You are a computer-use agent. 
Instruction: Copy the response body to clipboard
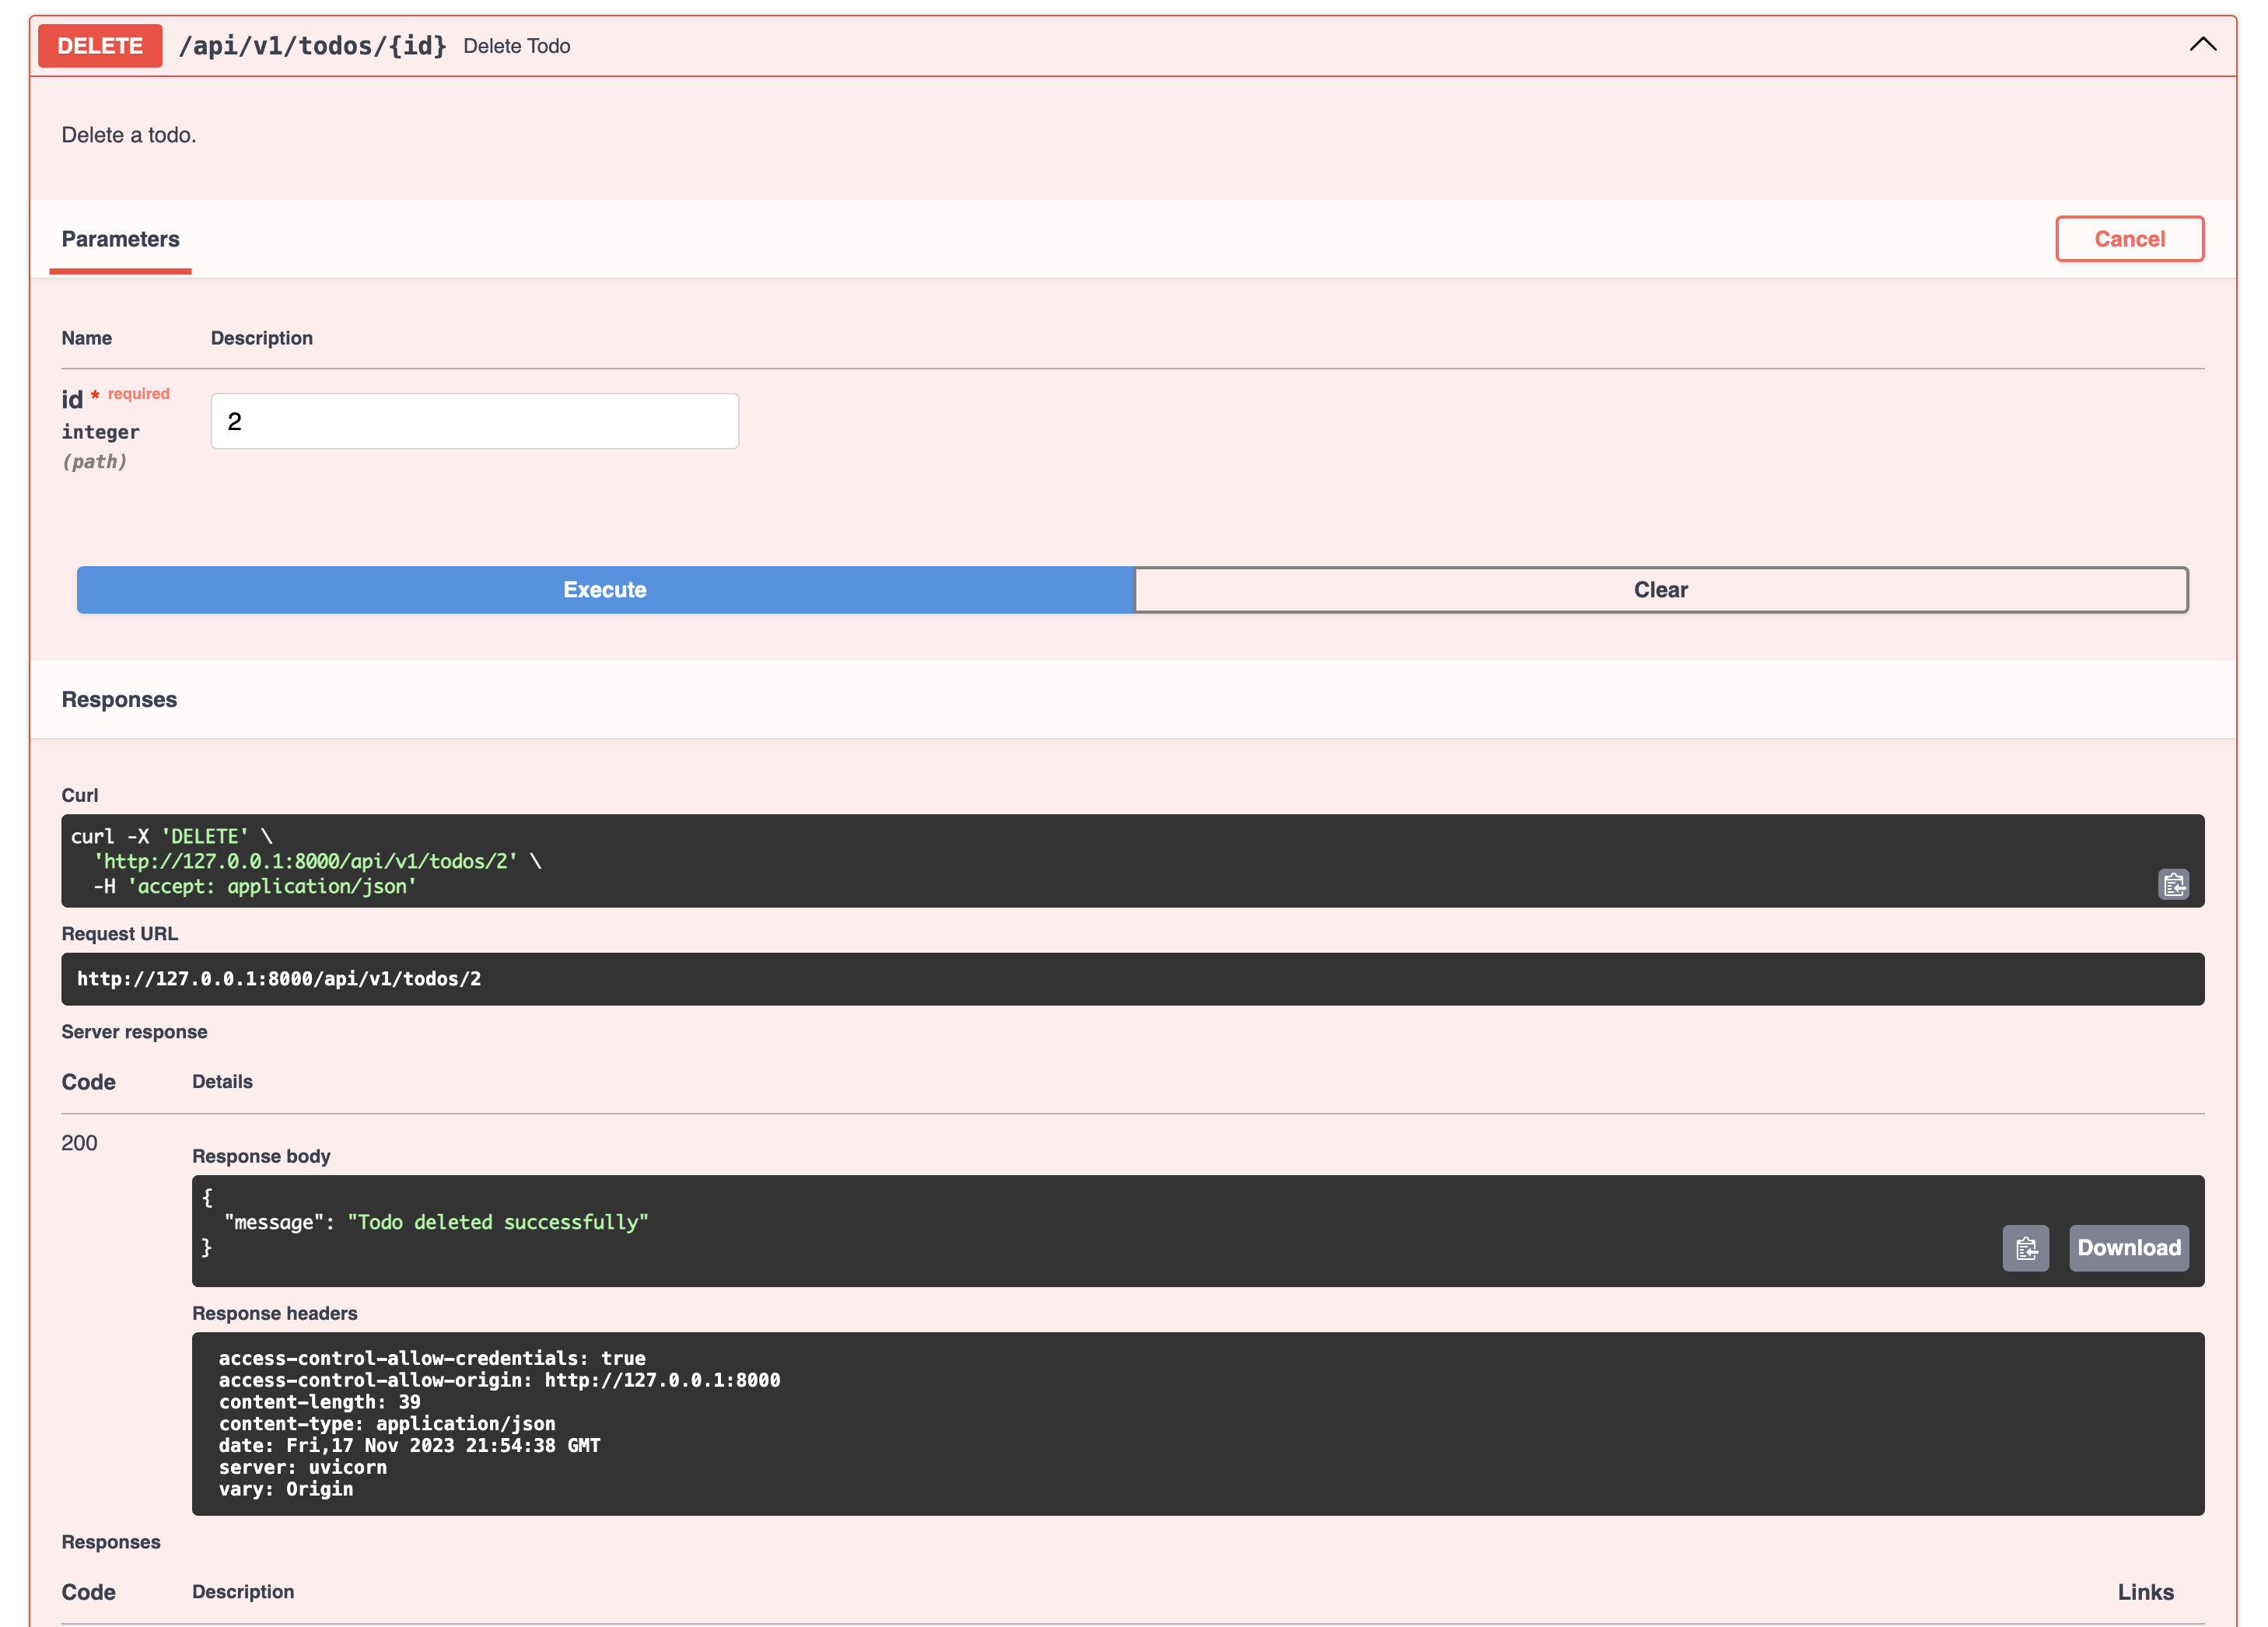[2025, 1248]
